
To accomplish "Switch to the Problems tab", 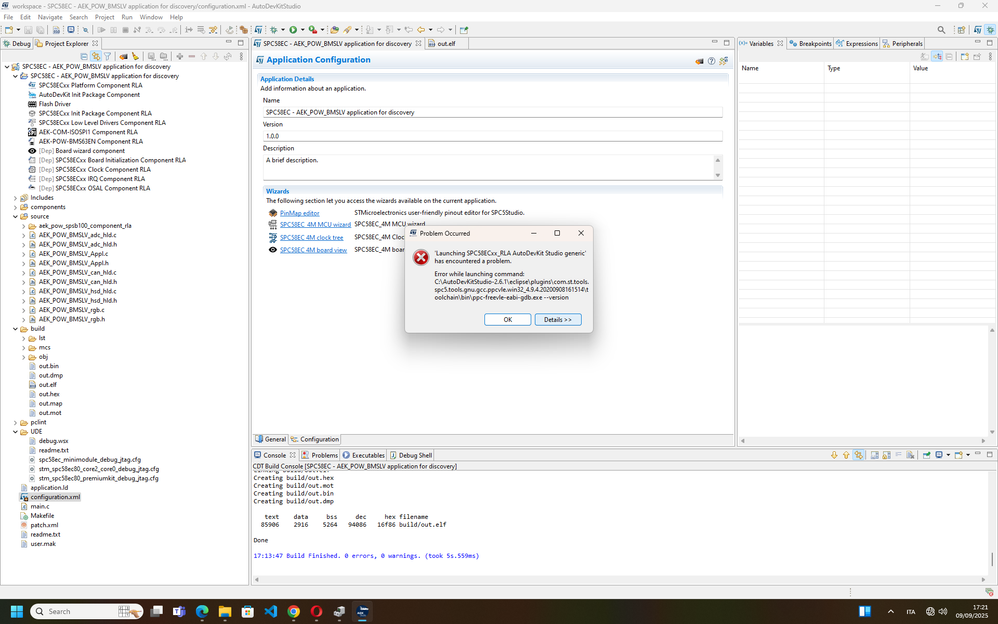I will pyautogui.click(x=320, y=455).
